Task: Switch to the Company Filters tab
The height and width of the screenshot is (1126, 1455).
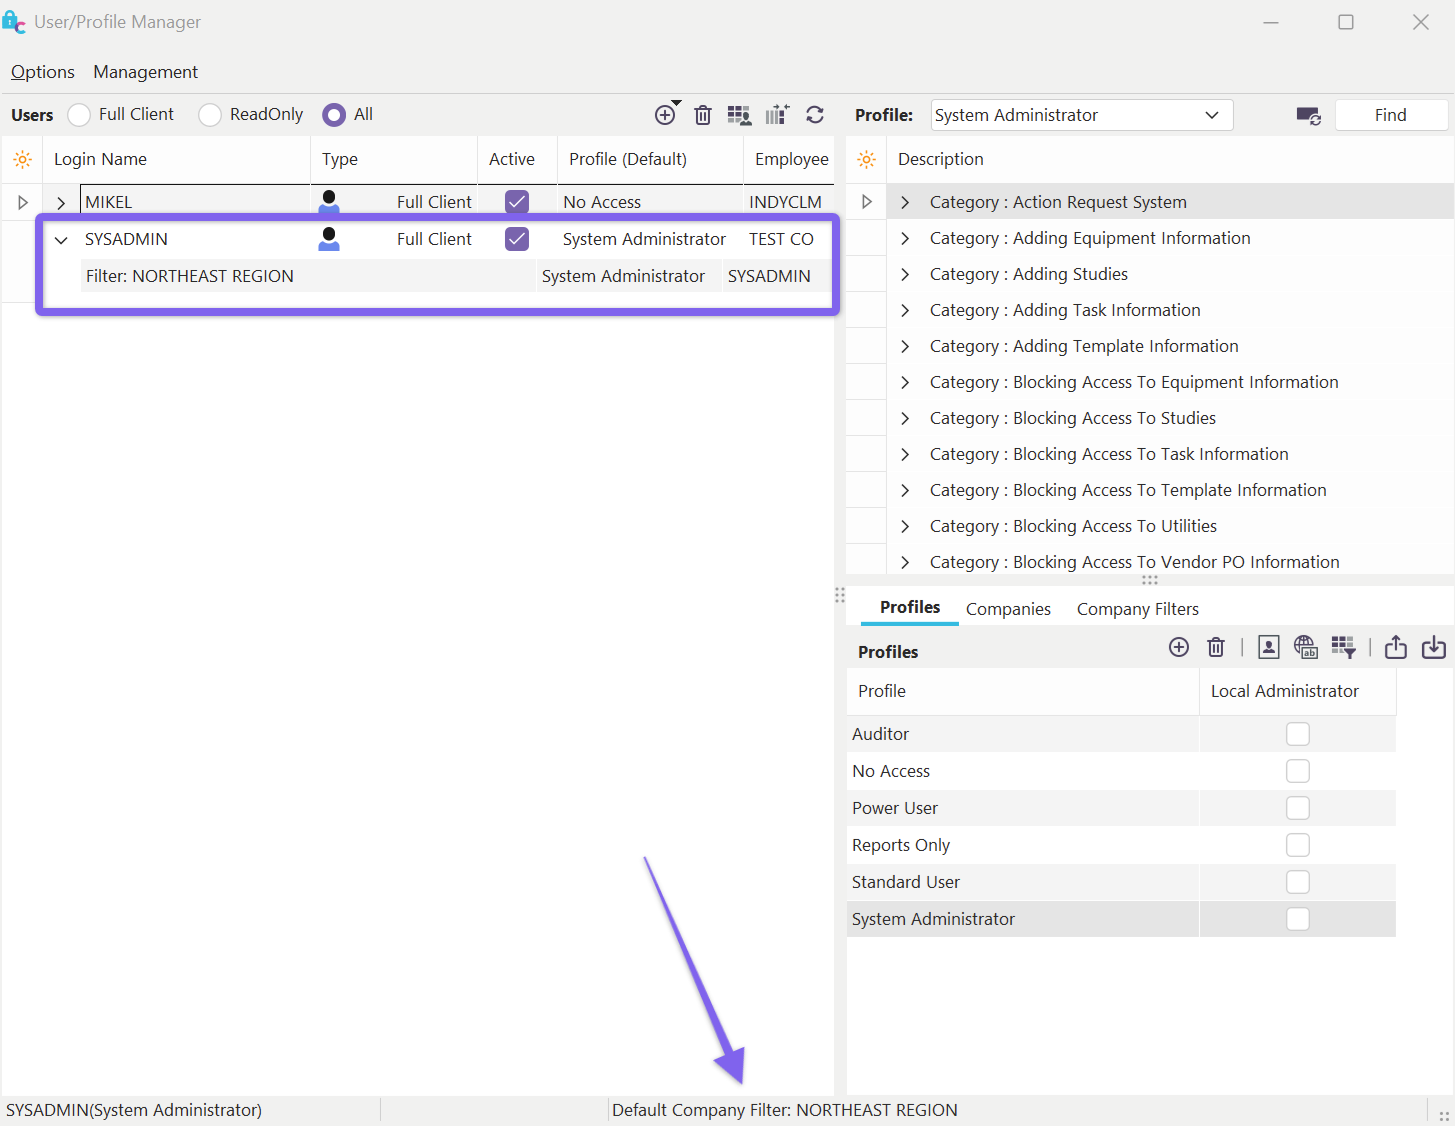Action: tap(1137, 609)
